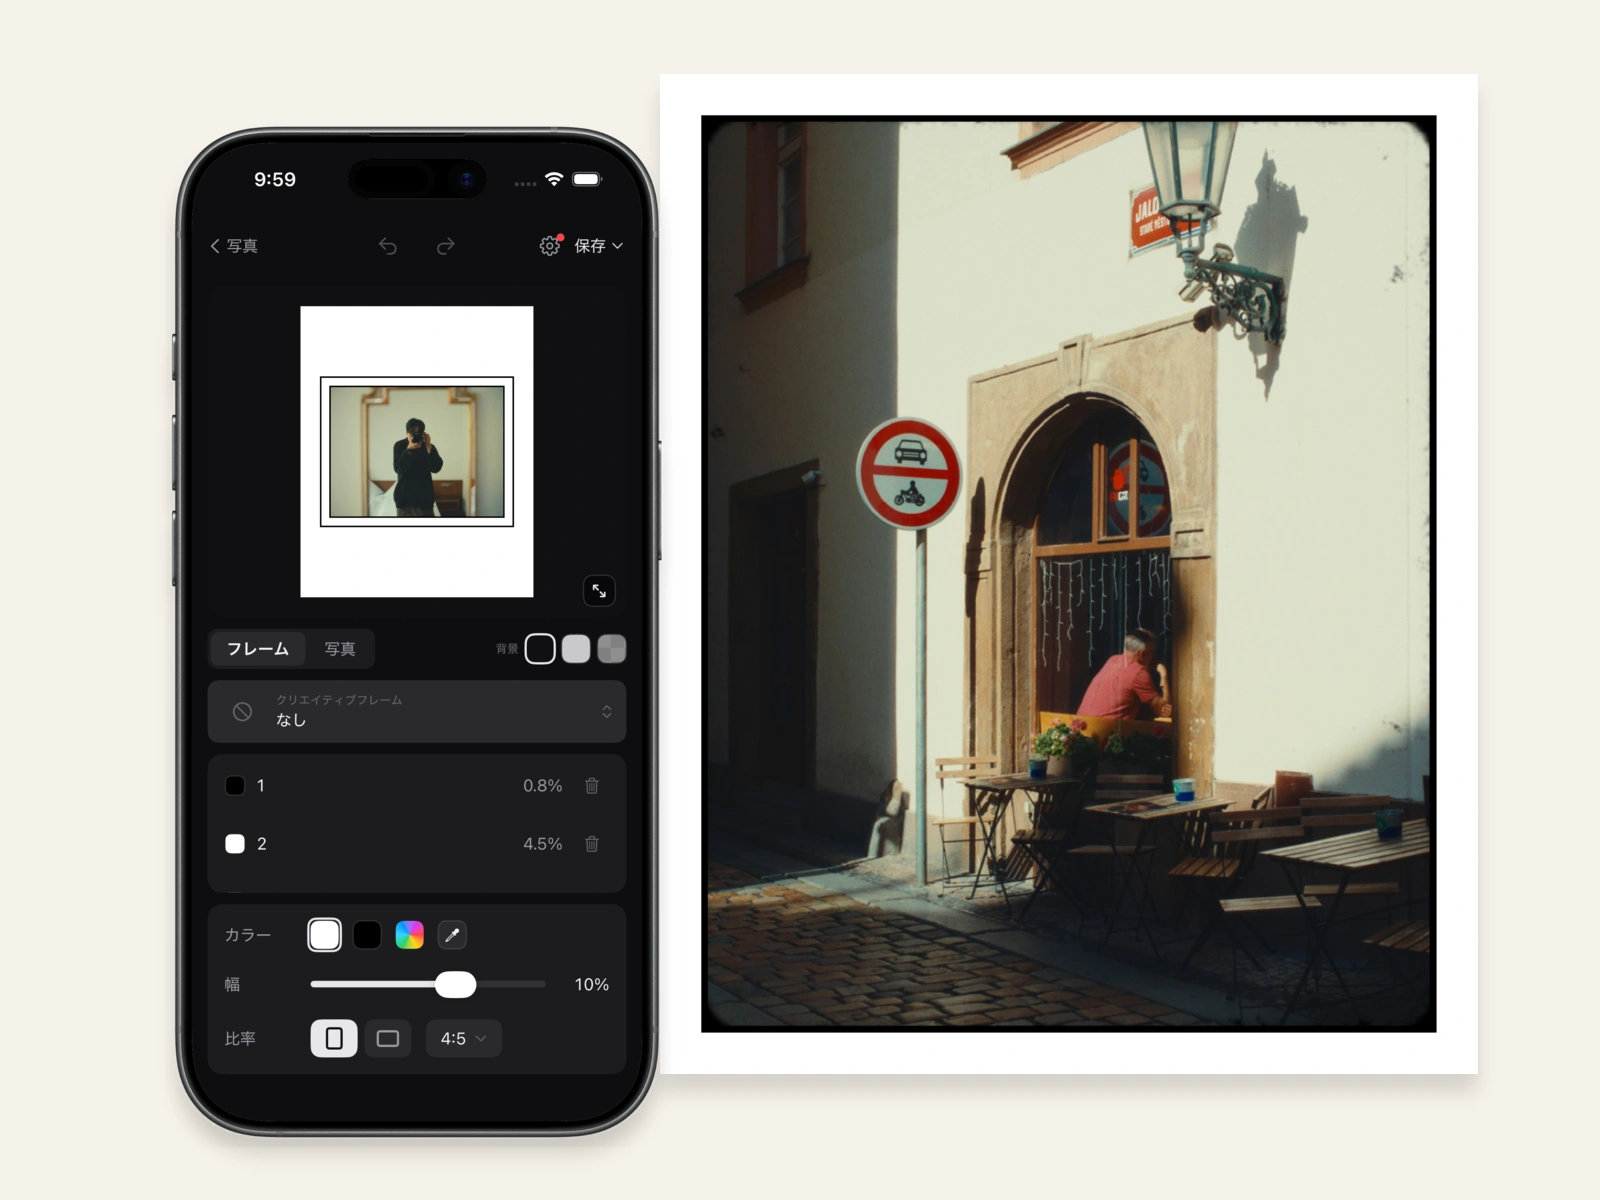Tap the 0.8% width value
This screenshot has width=1600, height=1200.
[542, 786]
